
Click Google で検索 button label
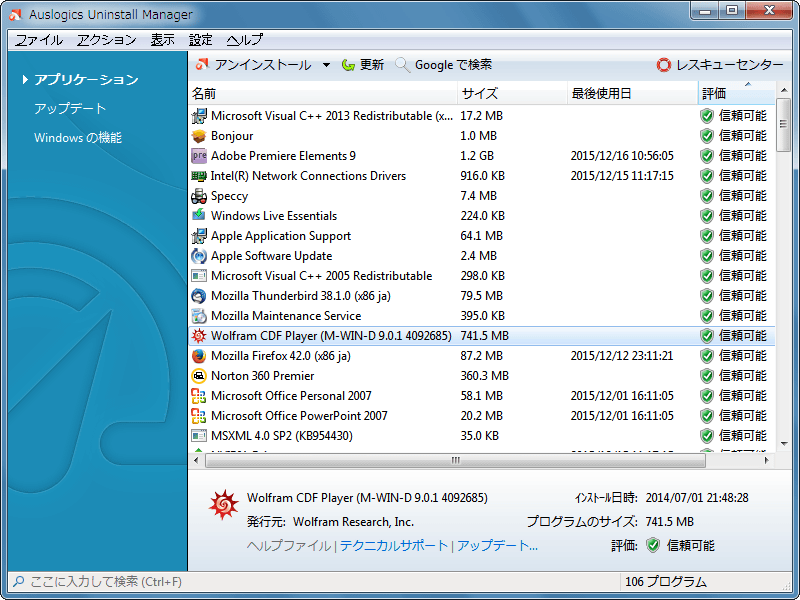click(x=454, y=65)
